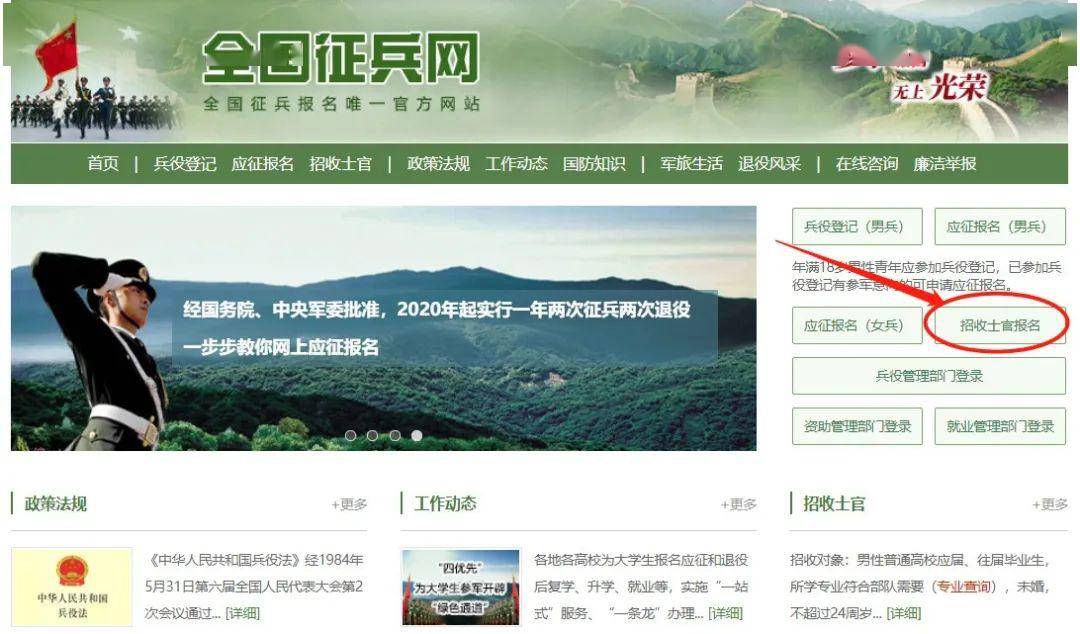Click the 应征报名（男兵） button

[x=999, y=226]
